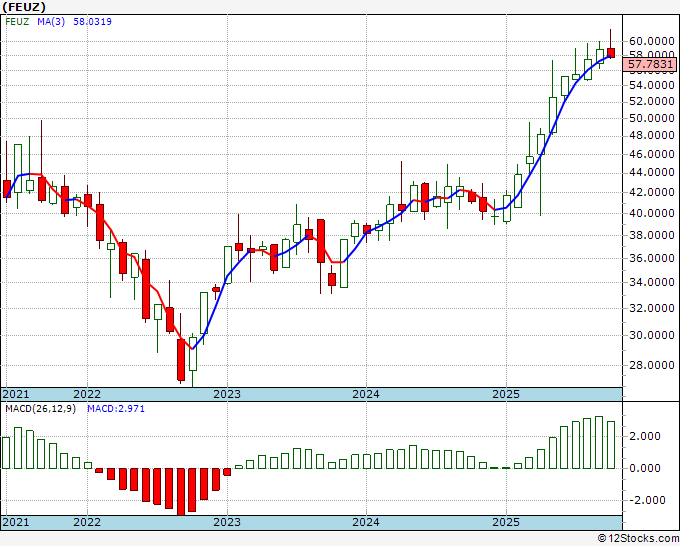Click the 34.0000 price axis label
This screenshot has width=680, height=546.
coord(652,282)
